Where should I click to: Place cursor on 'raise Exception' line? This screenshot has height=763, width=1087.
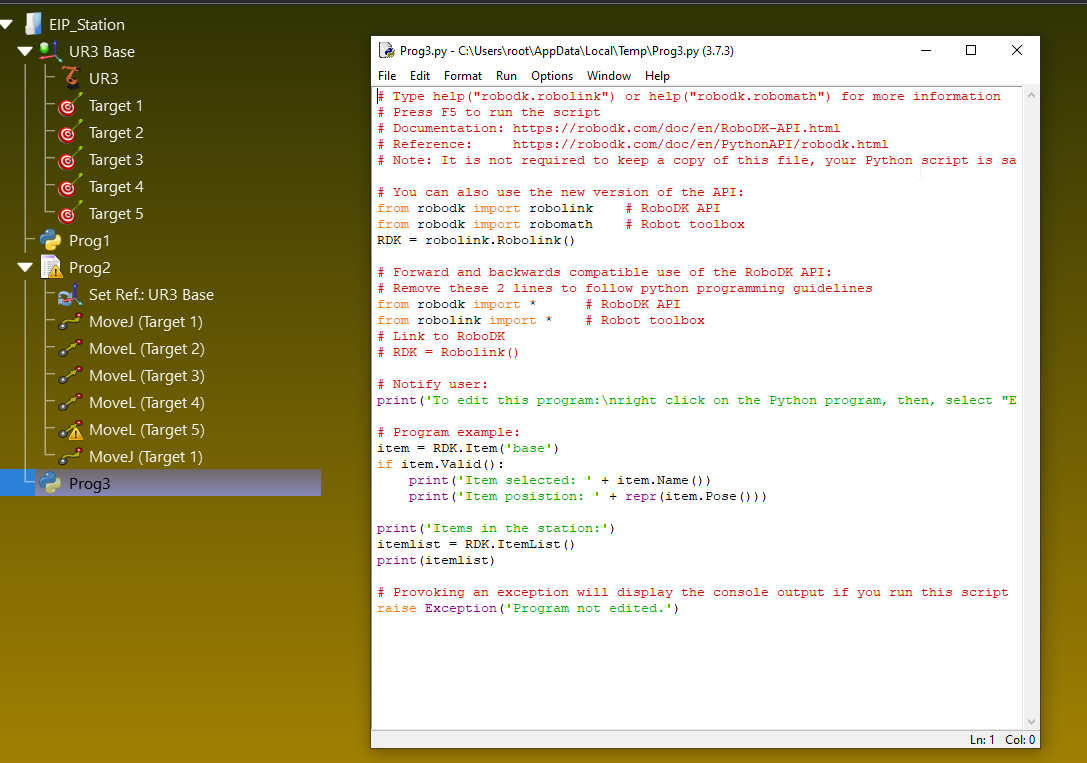point(528,608)
